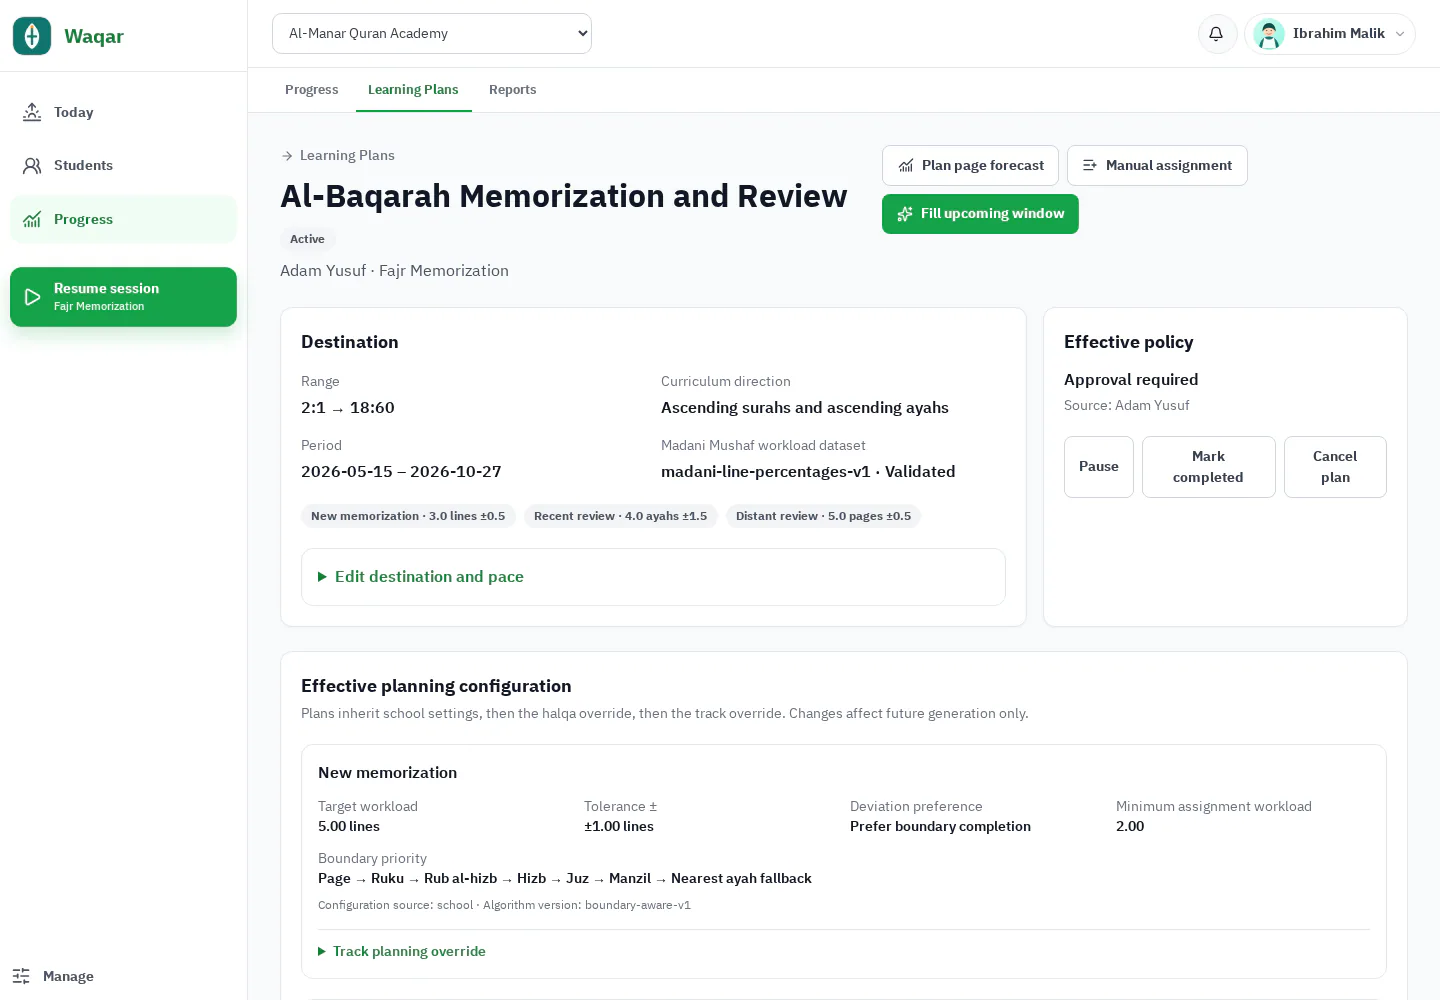Click the Fill upcoming window sparkle icon

point(905,214)
